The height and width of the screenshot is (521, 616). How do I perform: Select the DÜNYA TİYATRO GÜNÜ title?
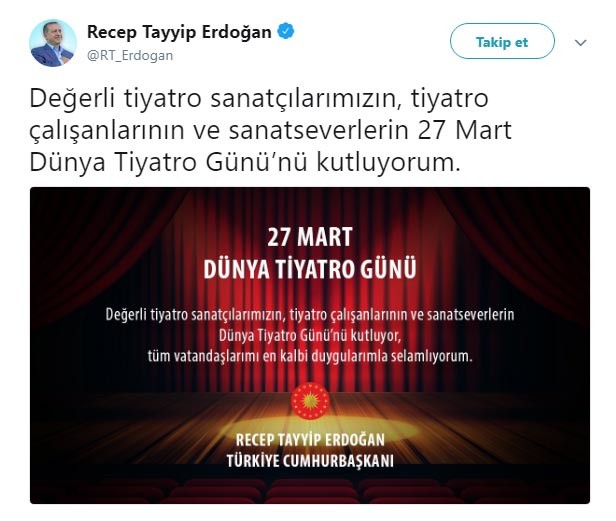click(x=310, y=269)
